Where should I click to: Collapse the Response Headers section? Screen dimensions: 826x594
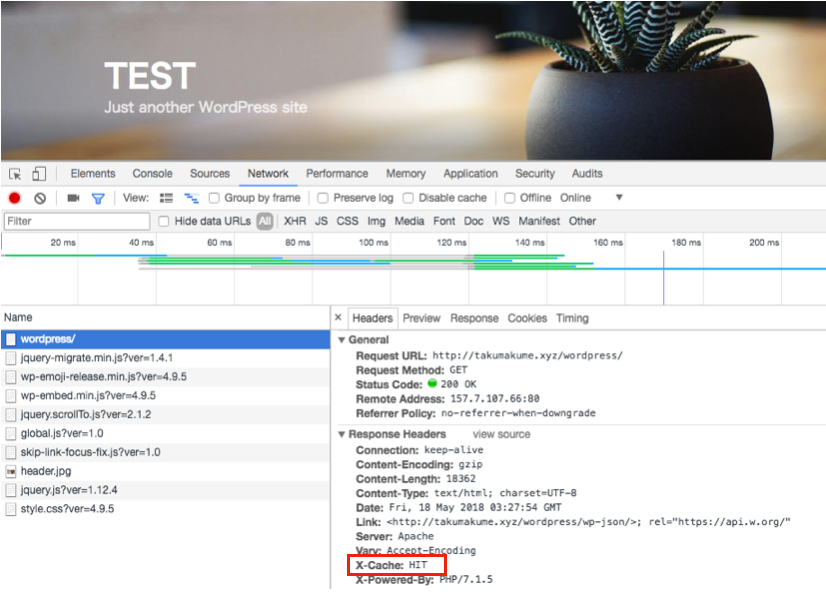tap(342, 435)
